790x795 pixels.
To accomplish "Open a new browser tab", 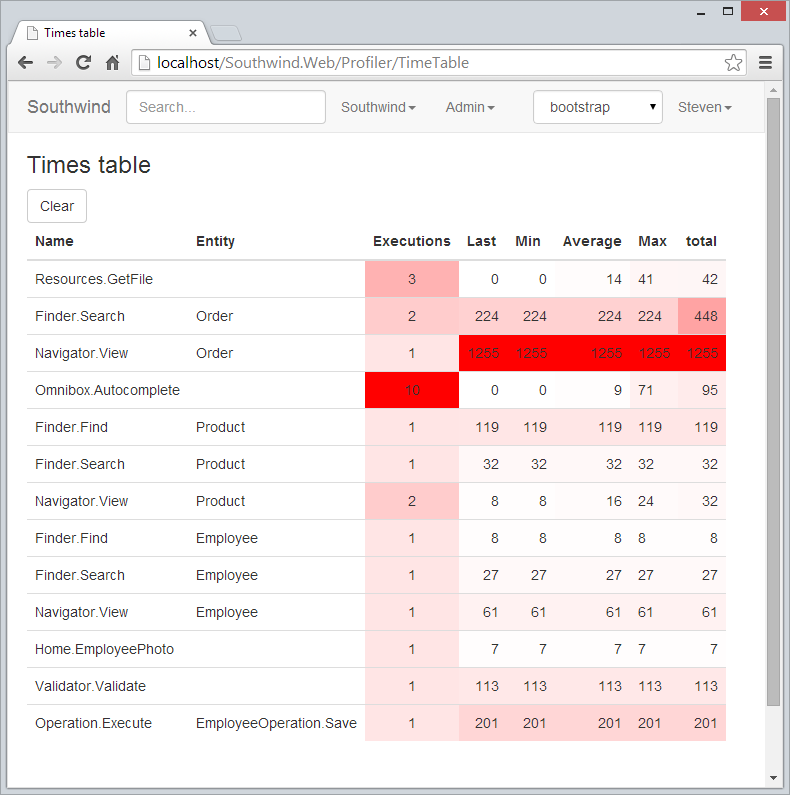I will point(225,33).
